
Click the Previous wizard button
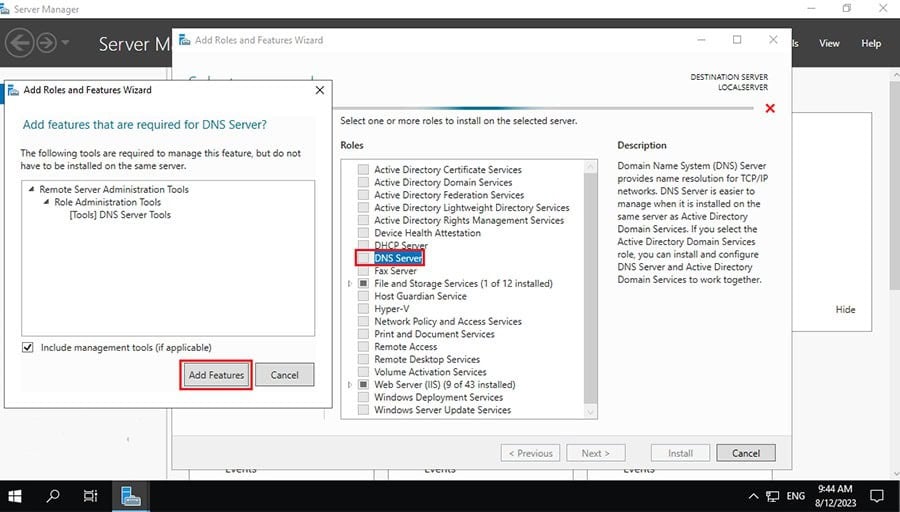point(530,453)
